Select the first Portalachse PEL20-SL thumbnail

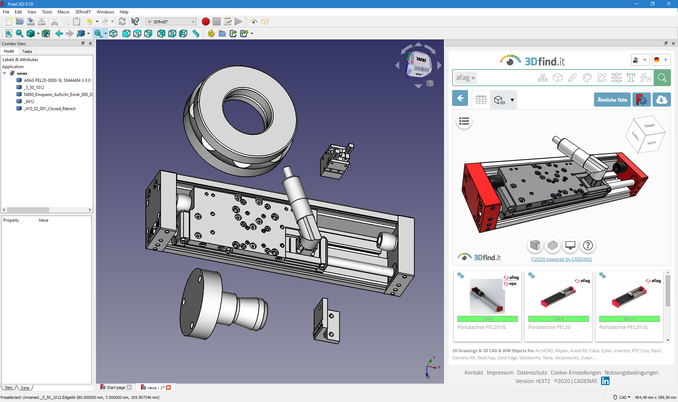[487, 297]
